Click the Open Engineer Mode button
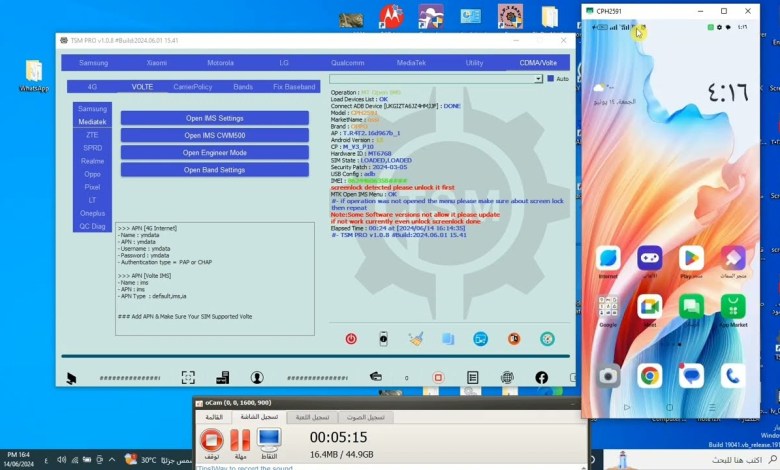 (x=214, y=153)
